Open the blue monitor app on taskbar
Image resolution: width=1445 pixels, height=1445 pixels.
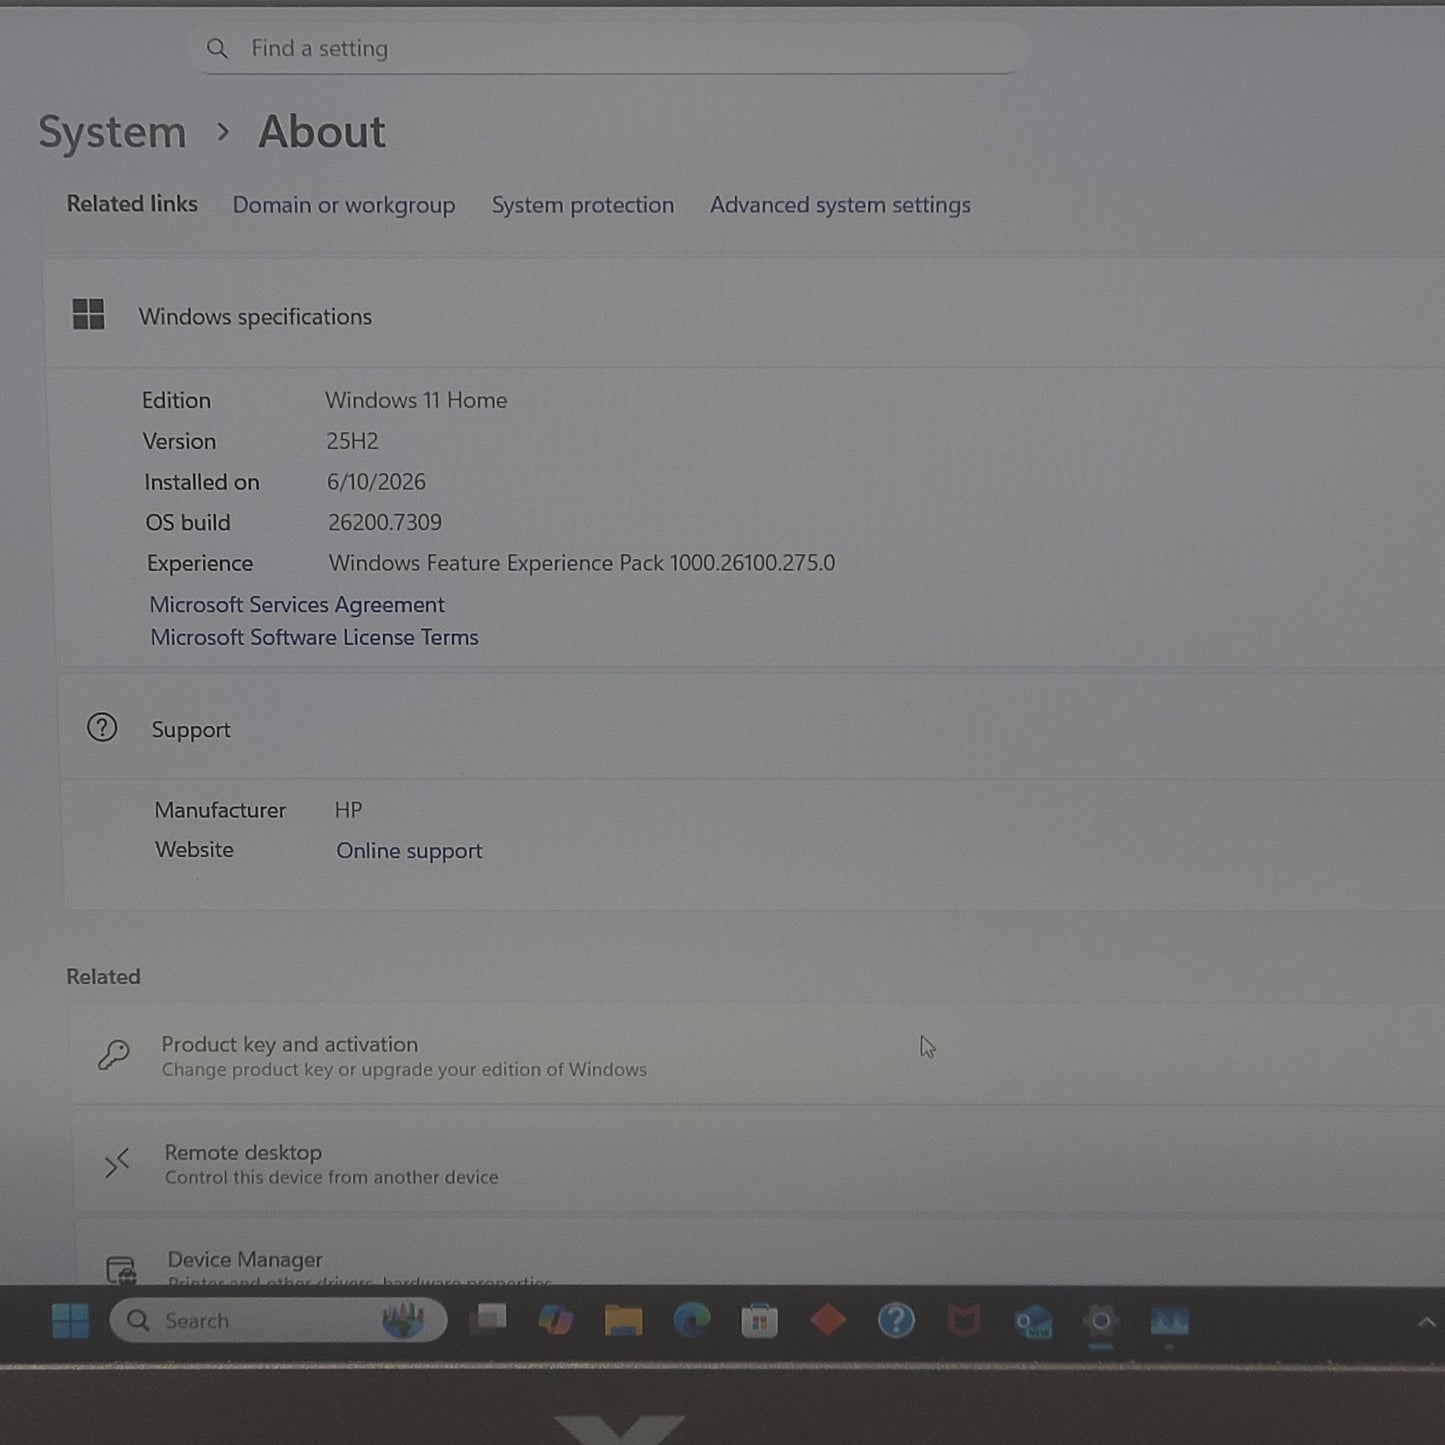click(1169, 1323)
